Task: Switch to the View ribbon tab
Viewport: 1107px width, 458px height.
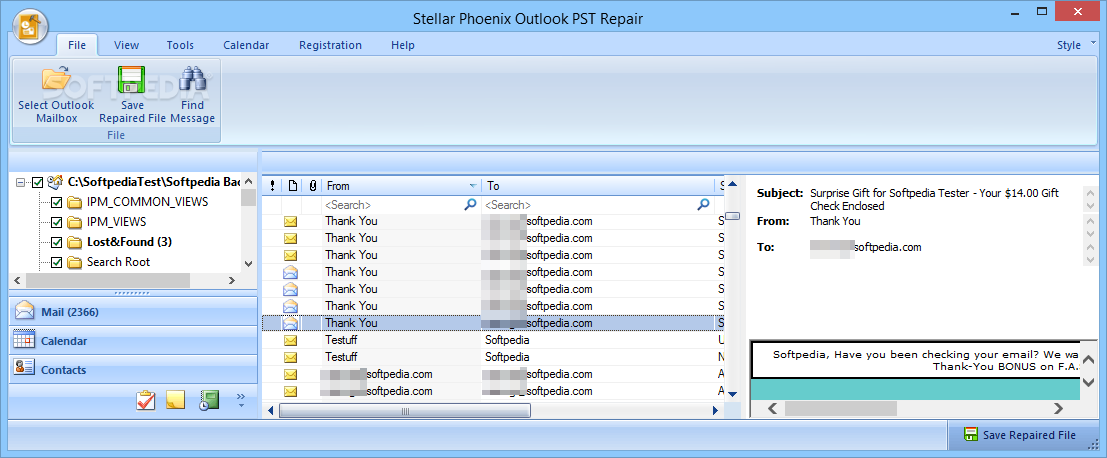Action: 126,45
